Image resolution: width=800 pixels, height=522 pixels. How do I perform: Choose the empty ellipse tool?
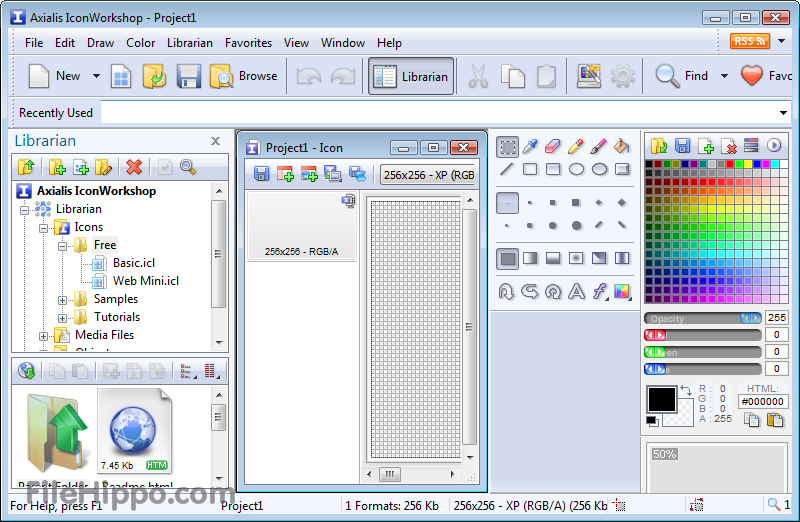[x=576, y=169]
